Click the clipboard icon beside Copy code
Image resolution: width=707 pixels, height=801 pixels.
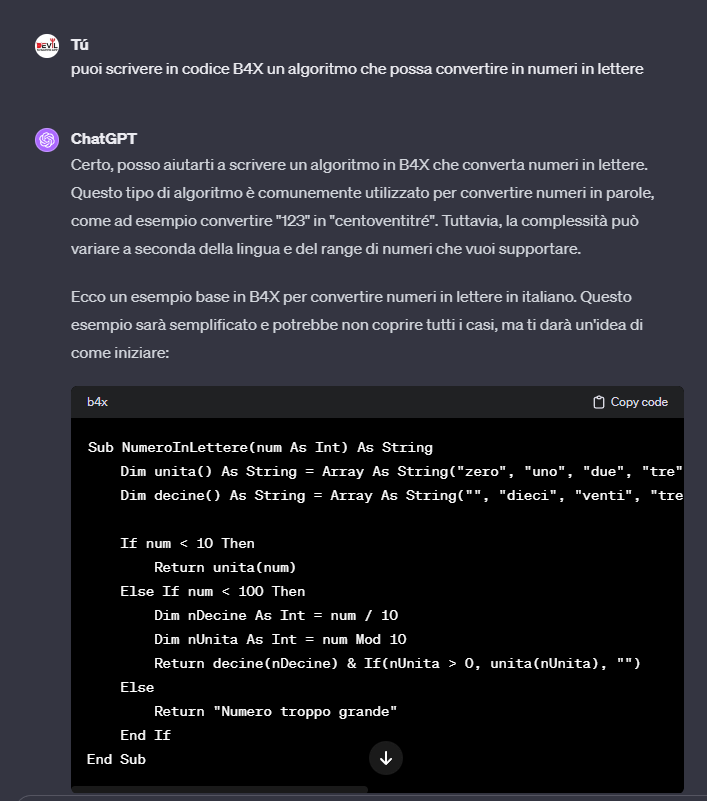pos(599,402)
